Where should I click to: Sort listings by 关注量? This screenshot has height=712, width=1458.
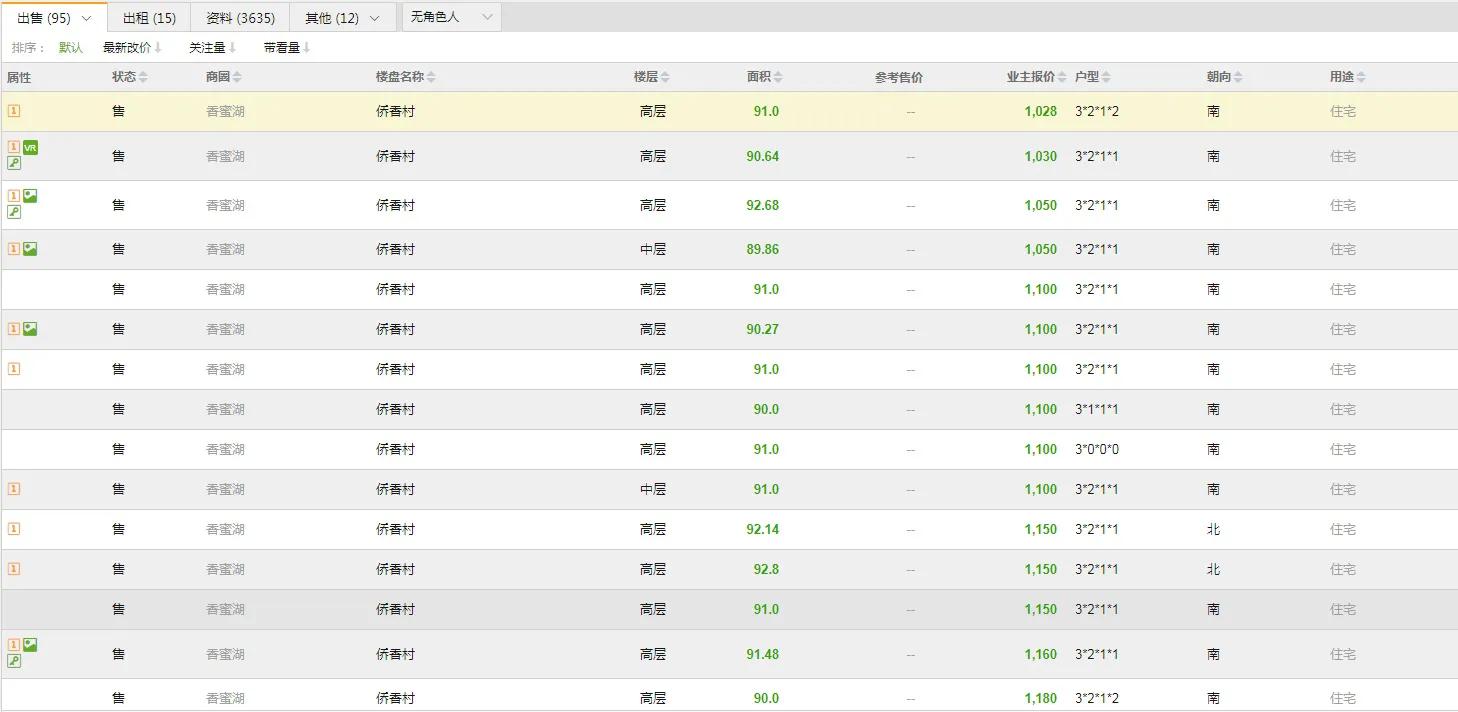pyautogui.click(x=209, y=46)
